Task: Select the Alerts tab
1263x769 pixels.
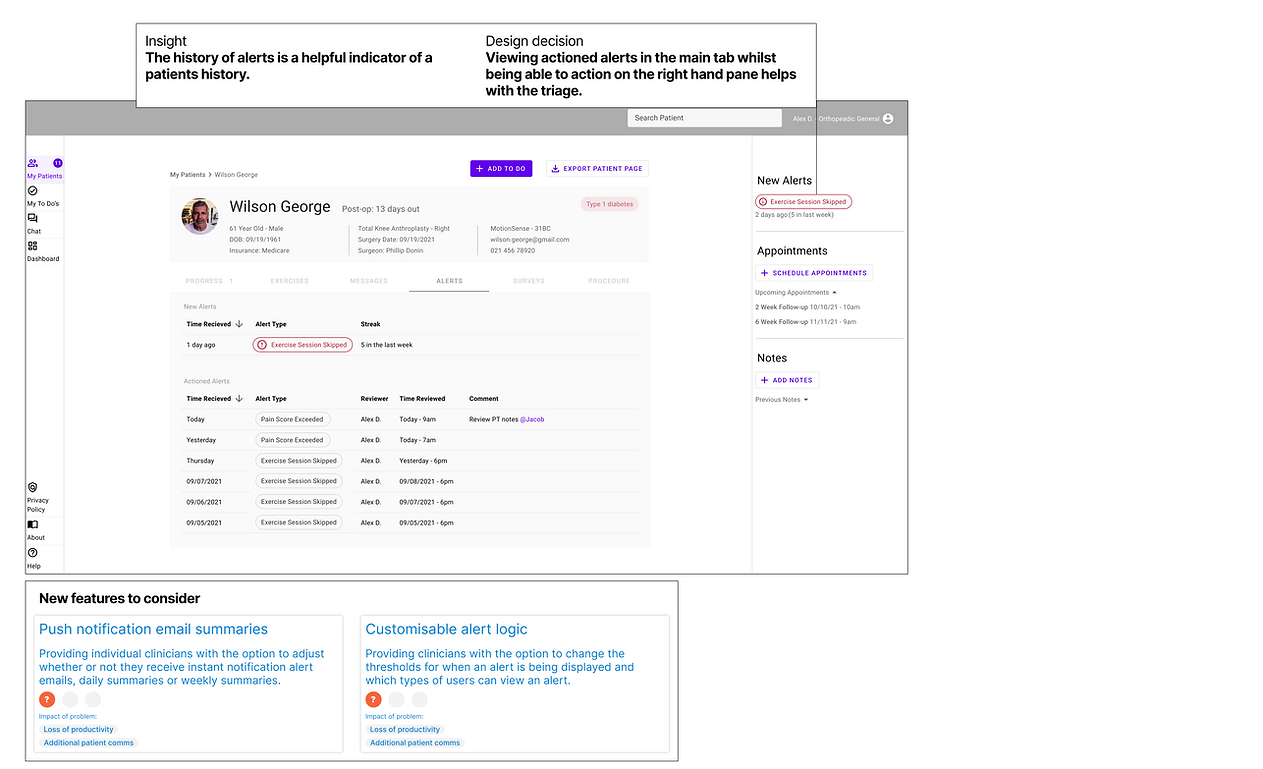Action: click(x=449, y=281)
